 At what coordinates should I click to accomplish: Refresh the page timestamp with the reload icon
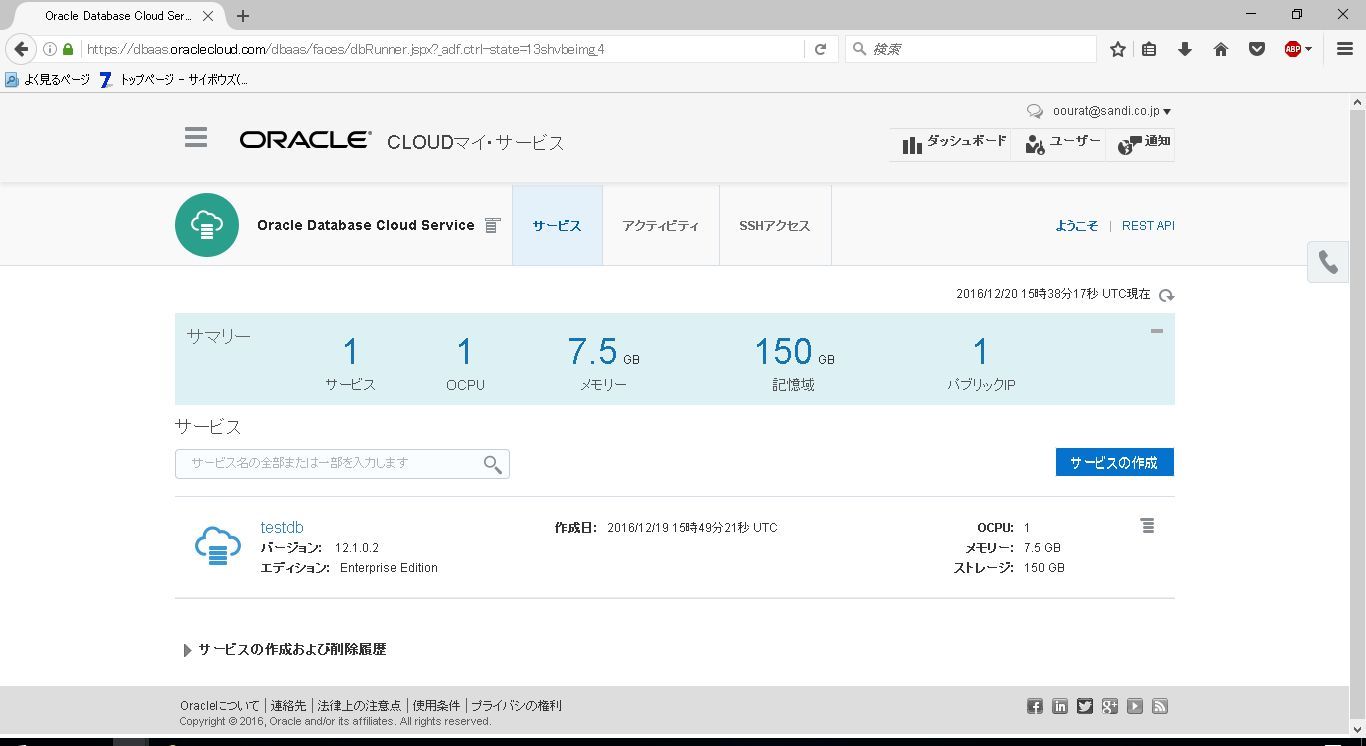pos(1166,295)
